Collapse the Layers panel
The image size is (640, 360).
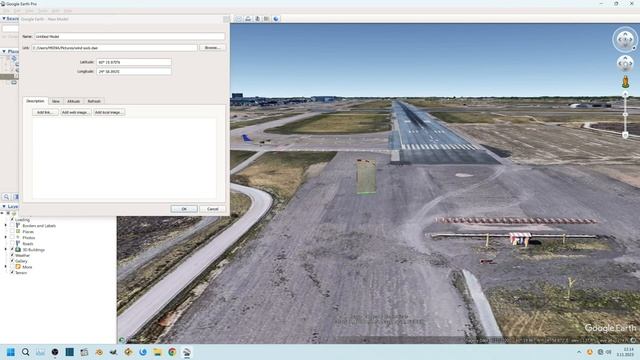coord(4,207)
